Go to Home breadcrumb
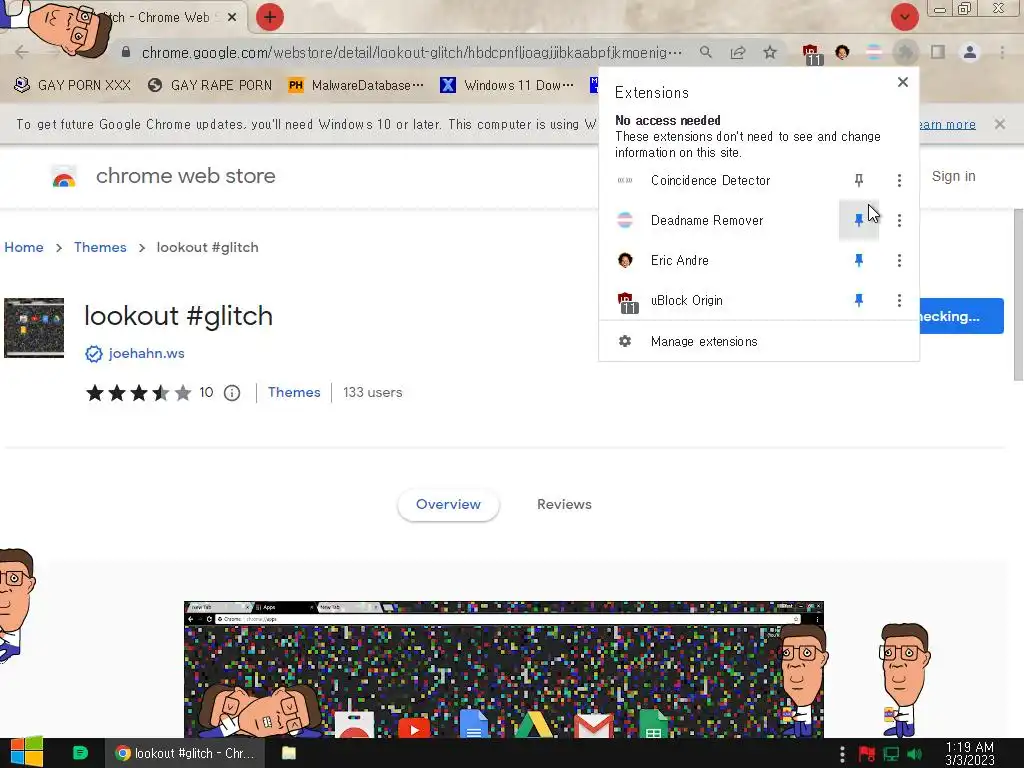The image size is (1024, 768). (x=24, y=248)
